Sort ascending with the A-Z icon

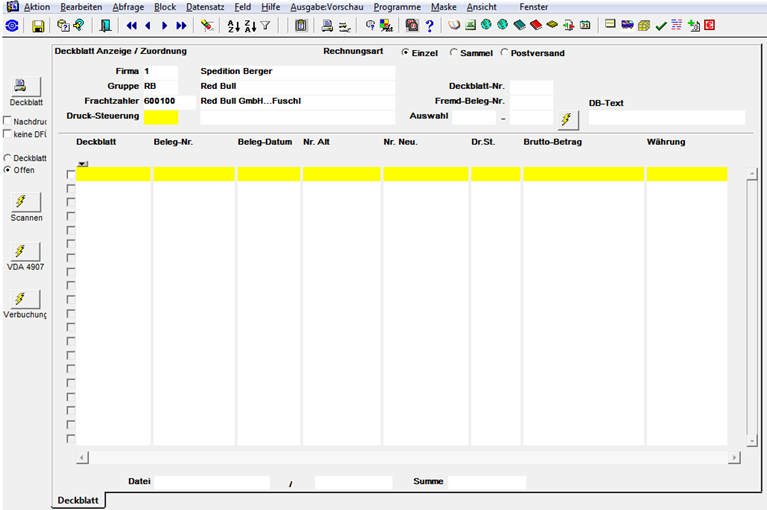point(234,26)
